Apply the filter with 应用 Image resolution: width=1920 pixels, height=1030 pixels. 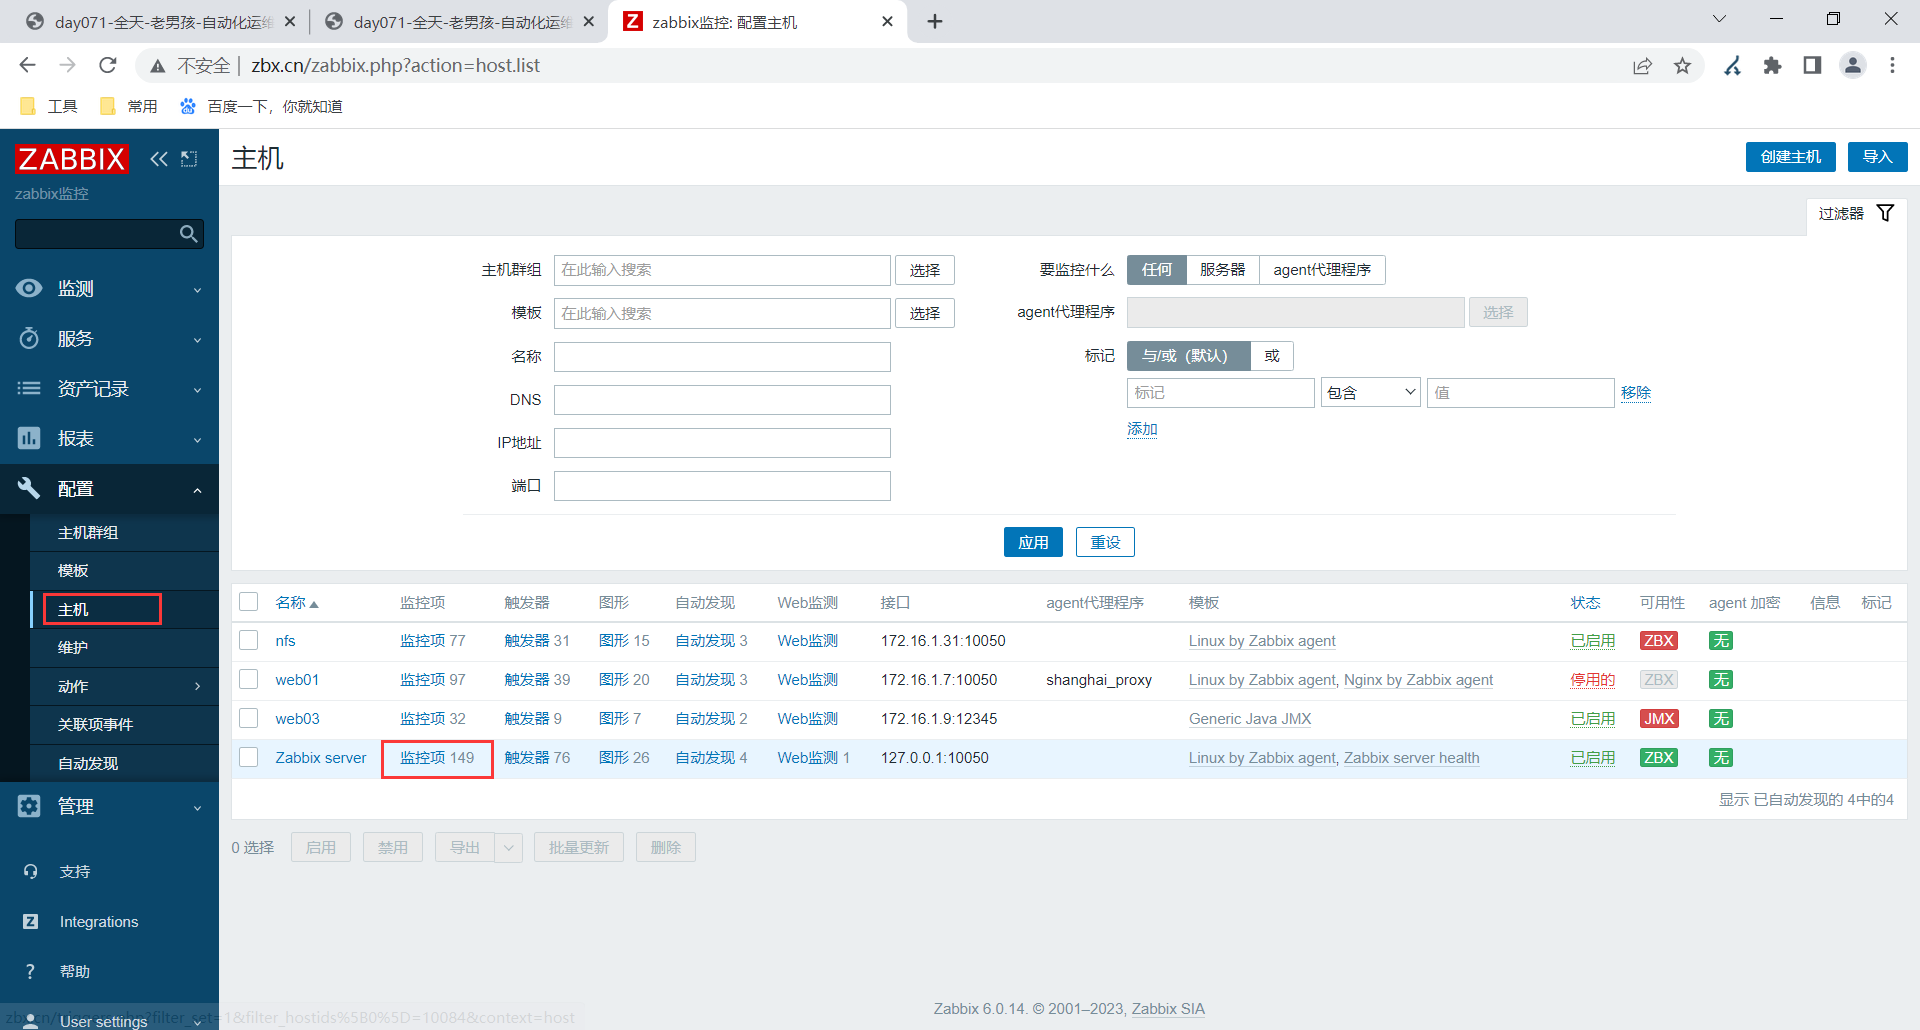pyautogui.click(x=1033, y=542)
